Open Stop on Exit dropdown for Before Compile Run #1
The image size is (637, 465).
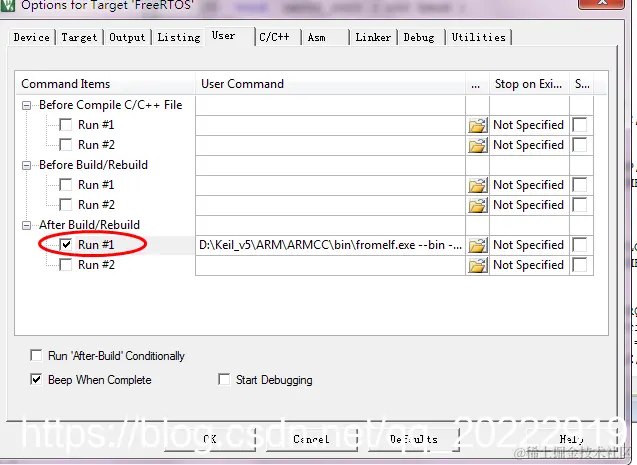coord(529,125)
